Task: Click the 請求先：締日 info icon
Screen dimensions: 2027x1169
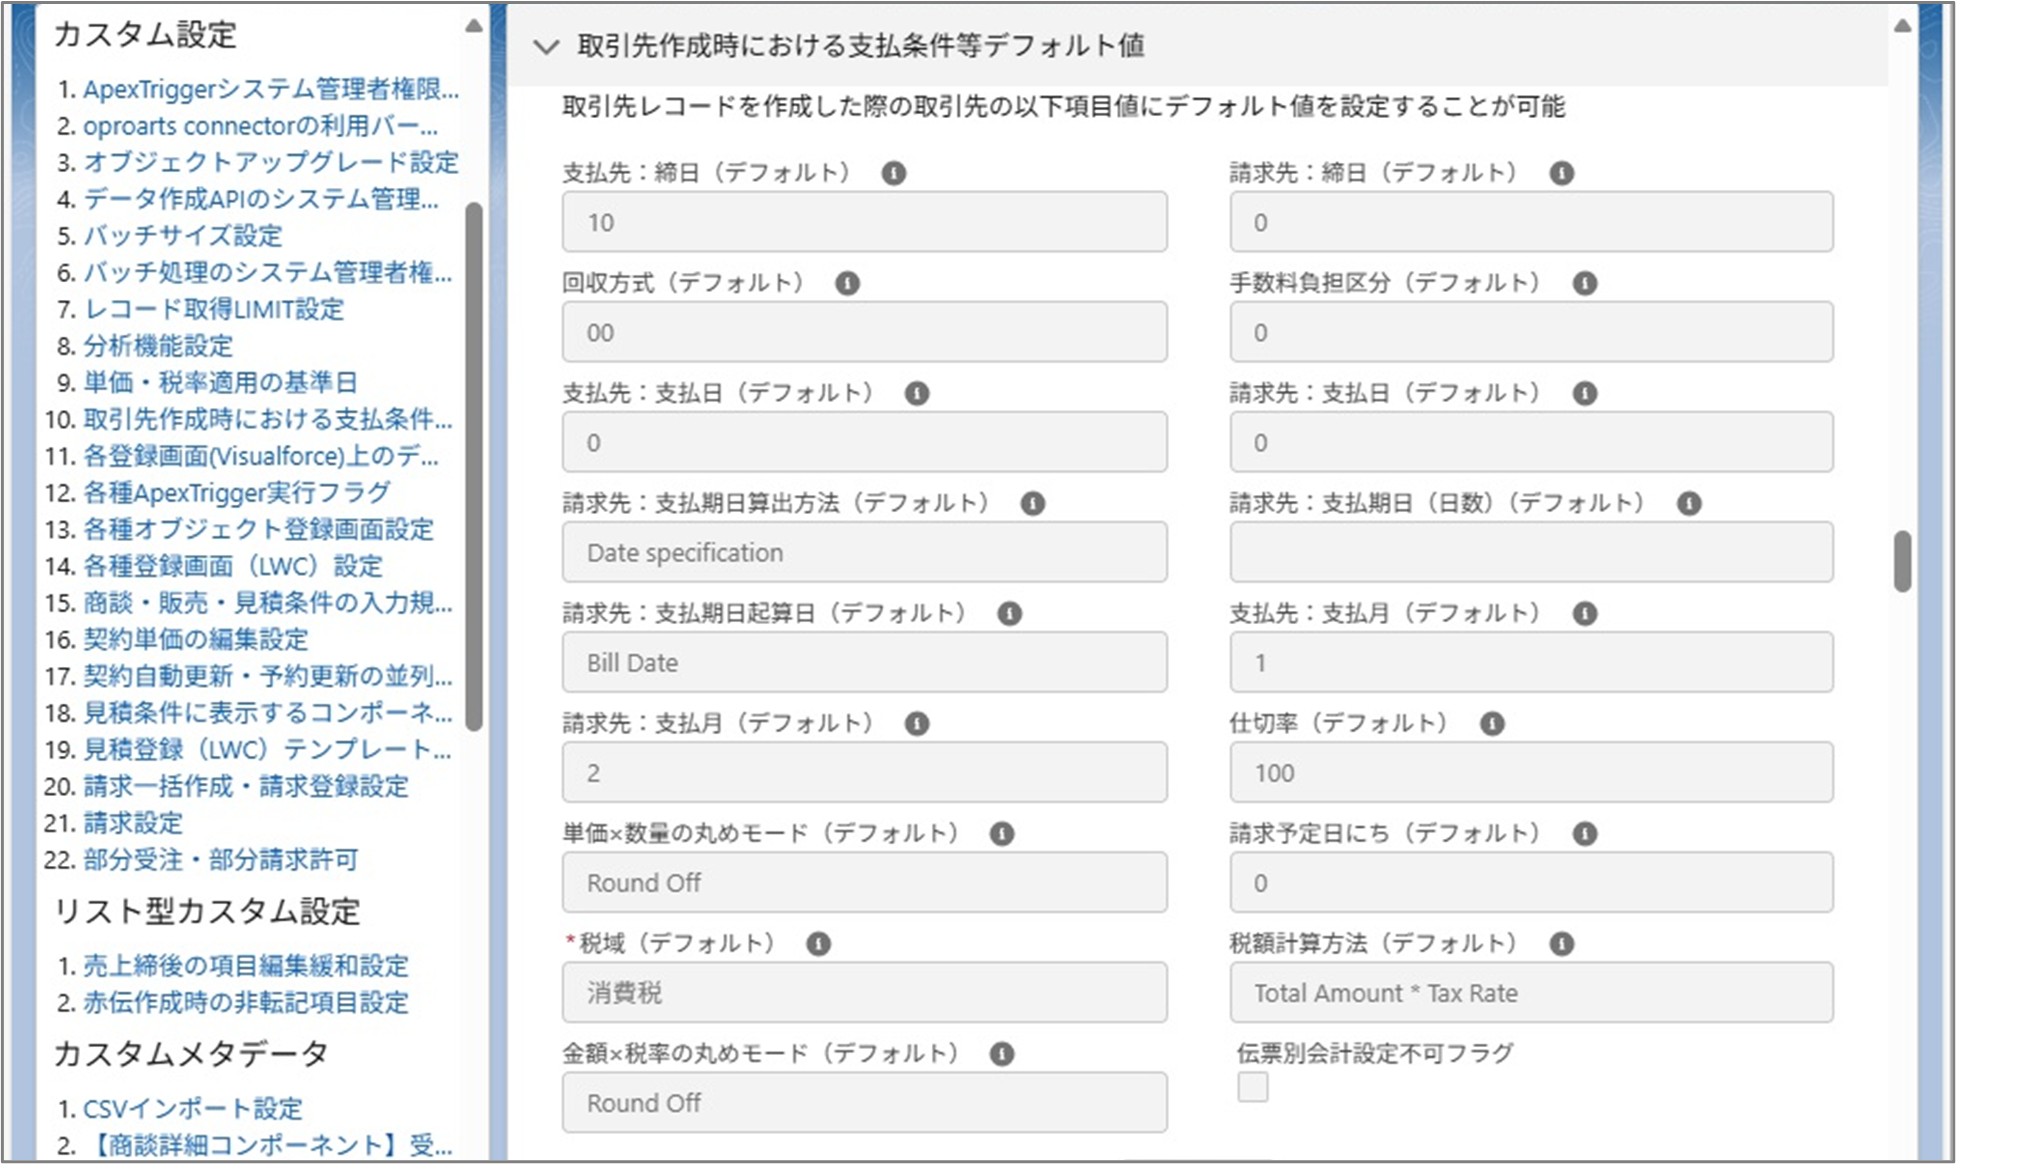Action: pyautogui.click(x=1560, y=172)
